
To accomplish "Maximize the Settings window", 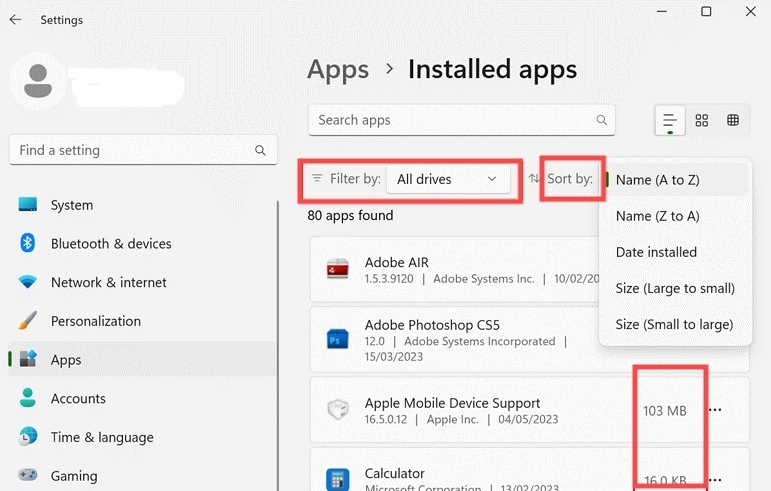I will [706, 11].
